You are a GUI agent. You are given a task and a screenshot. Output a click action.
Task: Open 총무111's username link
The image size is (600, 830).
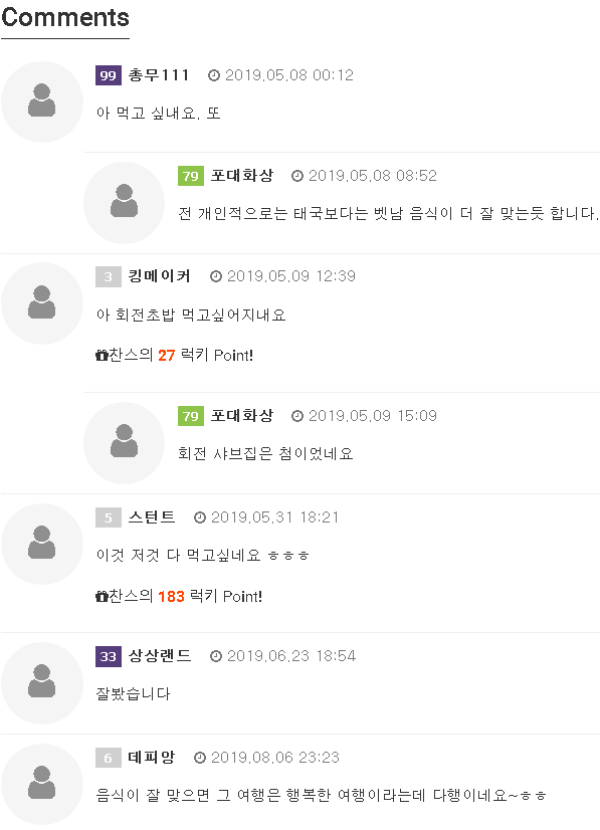point(158,75)
